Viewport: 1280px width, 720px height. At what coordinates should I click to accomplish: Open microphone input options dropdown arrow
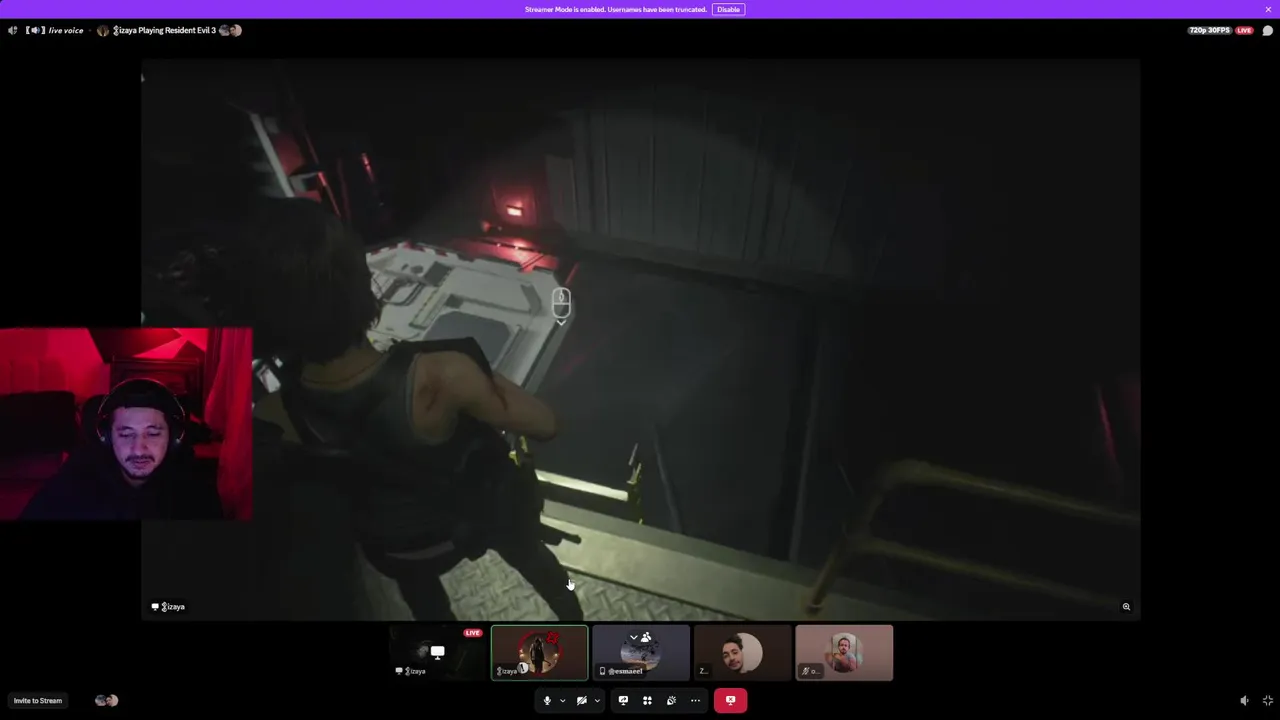point(562,701)
